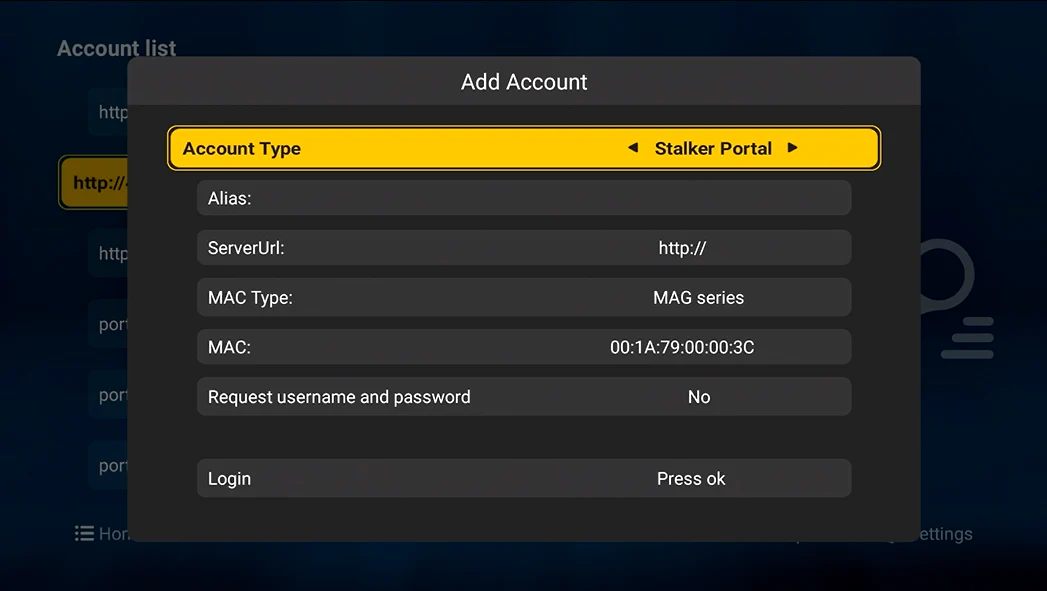The width and height of the screenshot is (1047, 591).
Task: Click the ServerUrl field showing http://
Action: (524, 248)
